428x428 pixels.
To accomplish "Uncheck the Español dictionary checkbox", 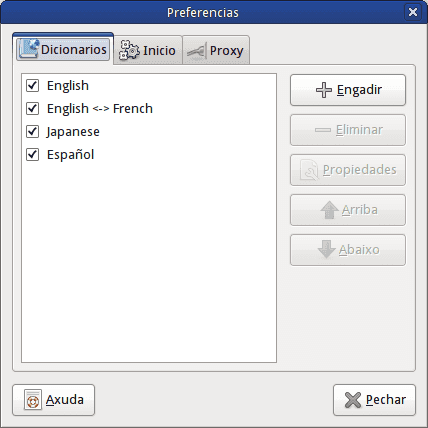I will [x=32, y=154].
